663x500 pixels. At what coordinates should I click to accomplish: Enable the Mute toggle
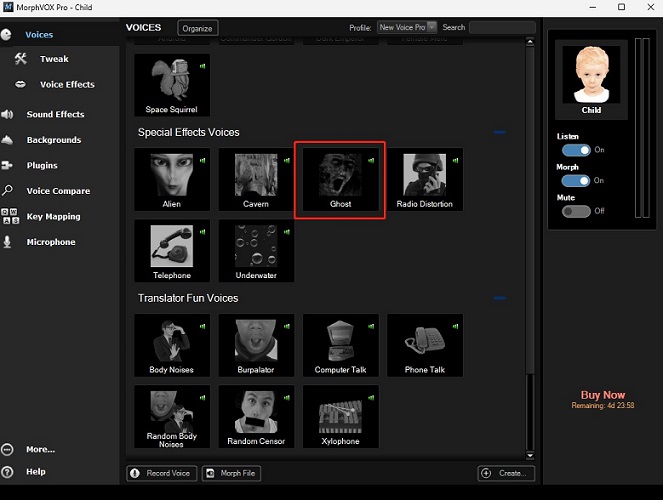point(575,211)
